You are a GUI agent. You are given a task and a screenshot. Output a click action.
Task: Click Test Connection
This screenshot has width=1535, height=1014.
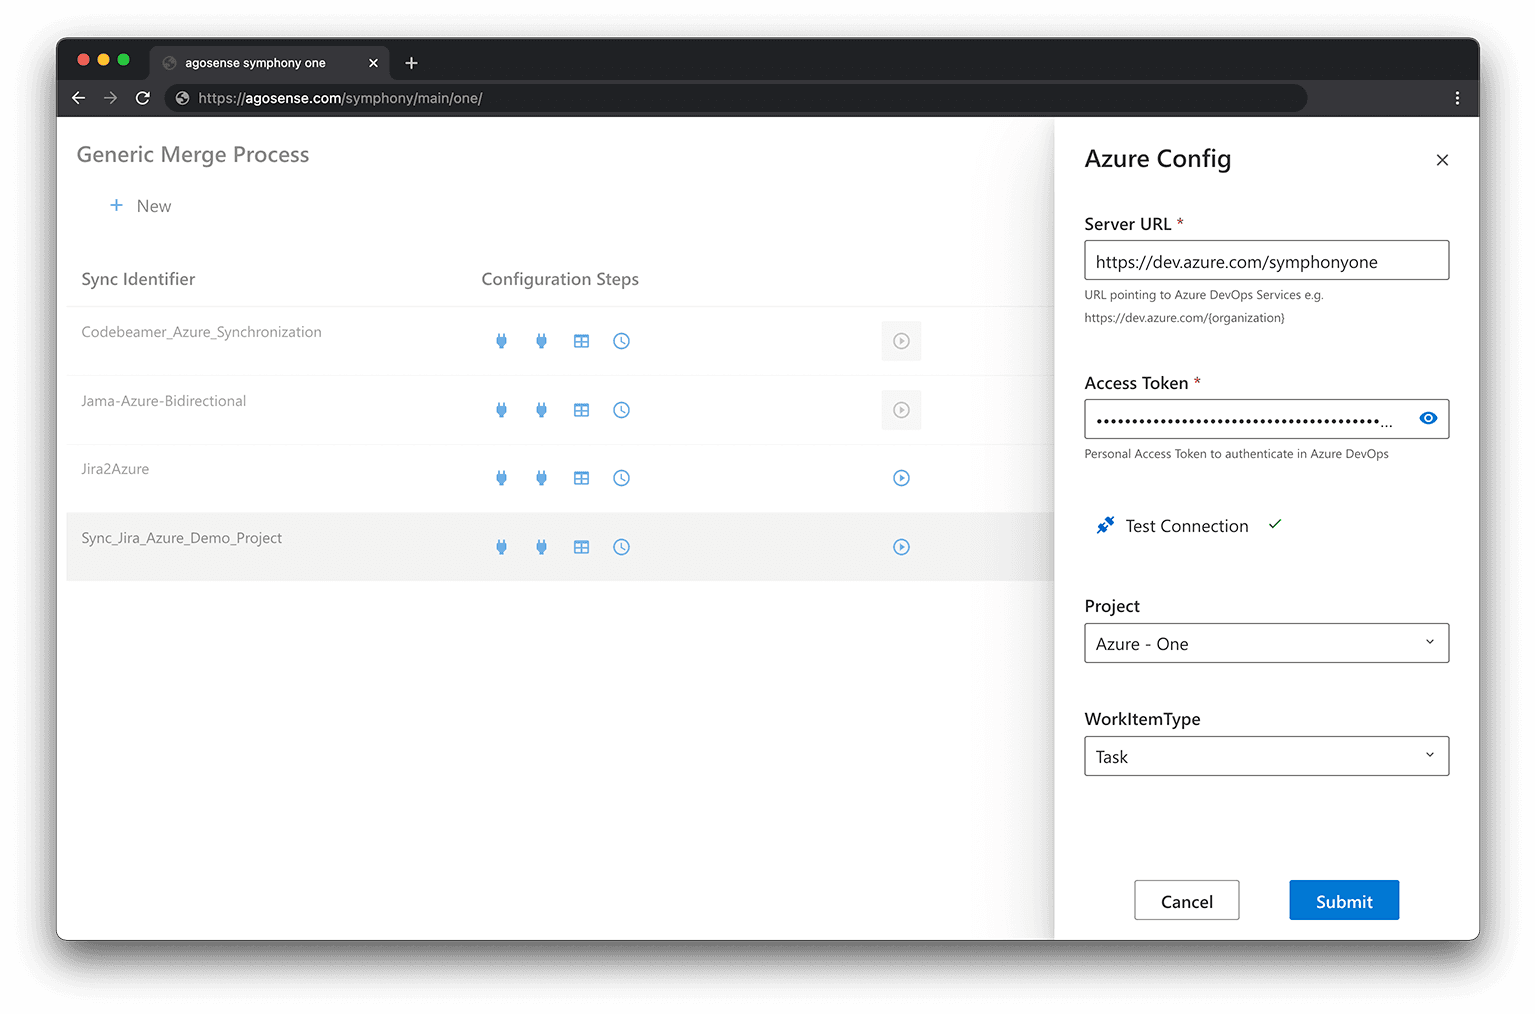pos(1186,526)
